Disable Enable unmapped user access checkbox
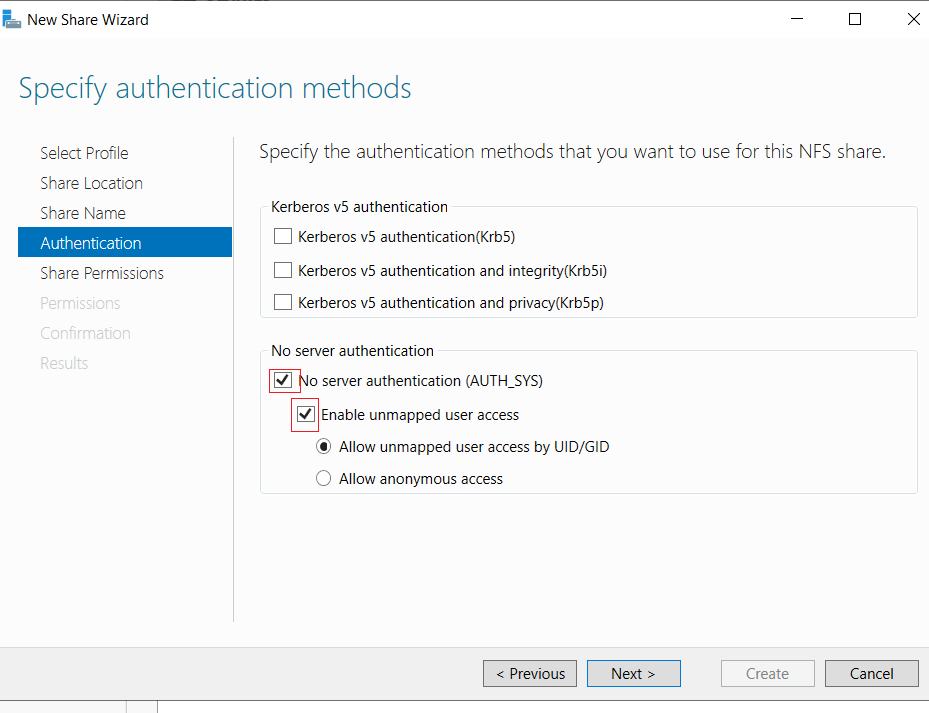The width and height of the screenshot is (929, 713). [x=306, y=414]
